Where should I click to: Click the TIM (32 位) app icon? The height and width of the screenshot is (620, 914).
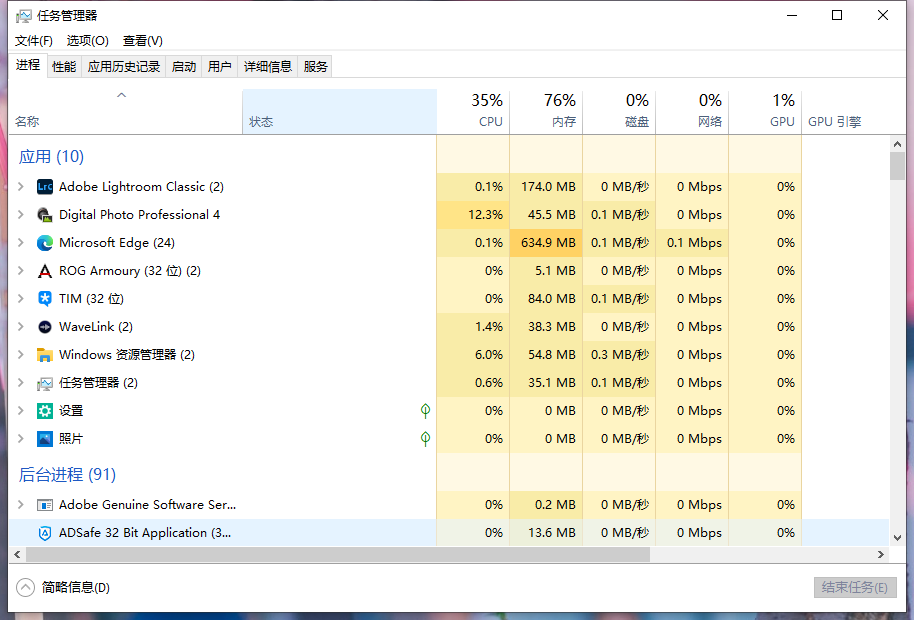click(45, 299)
